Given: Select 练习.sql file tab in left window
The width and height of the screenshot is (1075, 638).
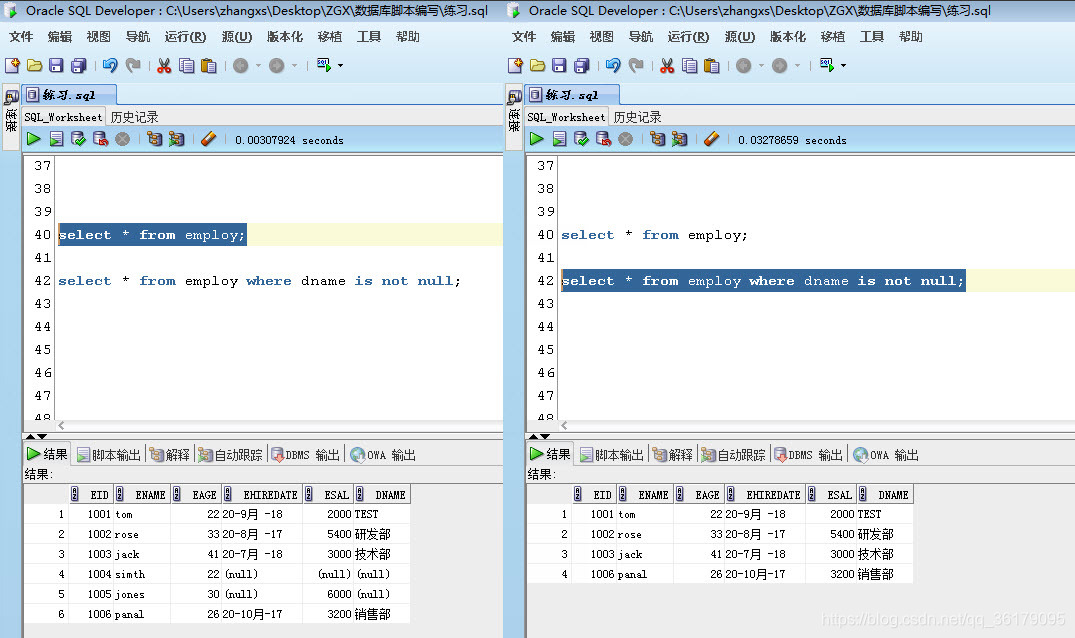Looking at the screenshot, I should [69, 95].
